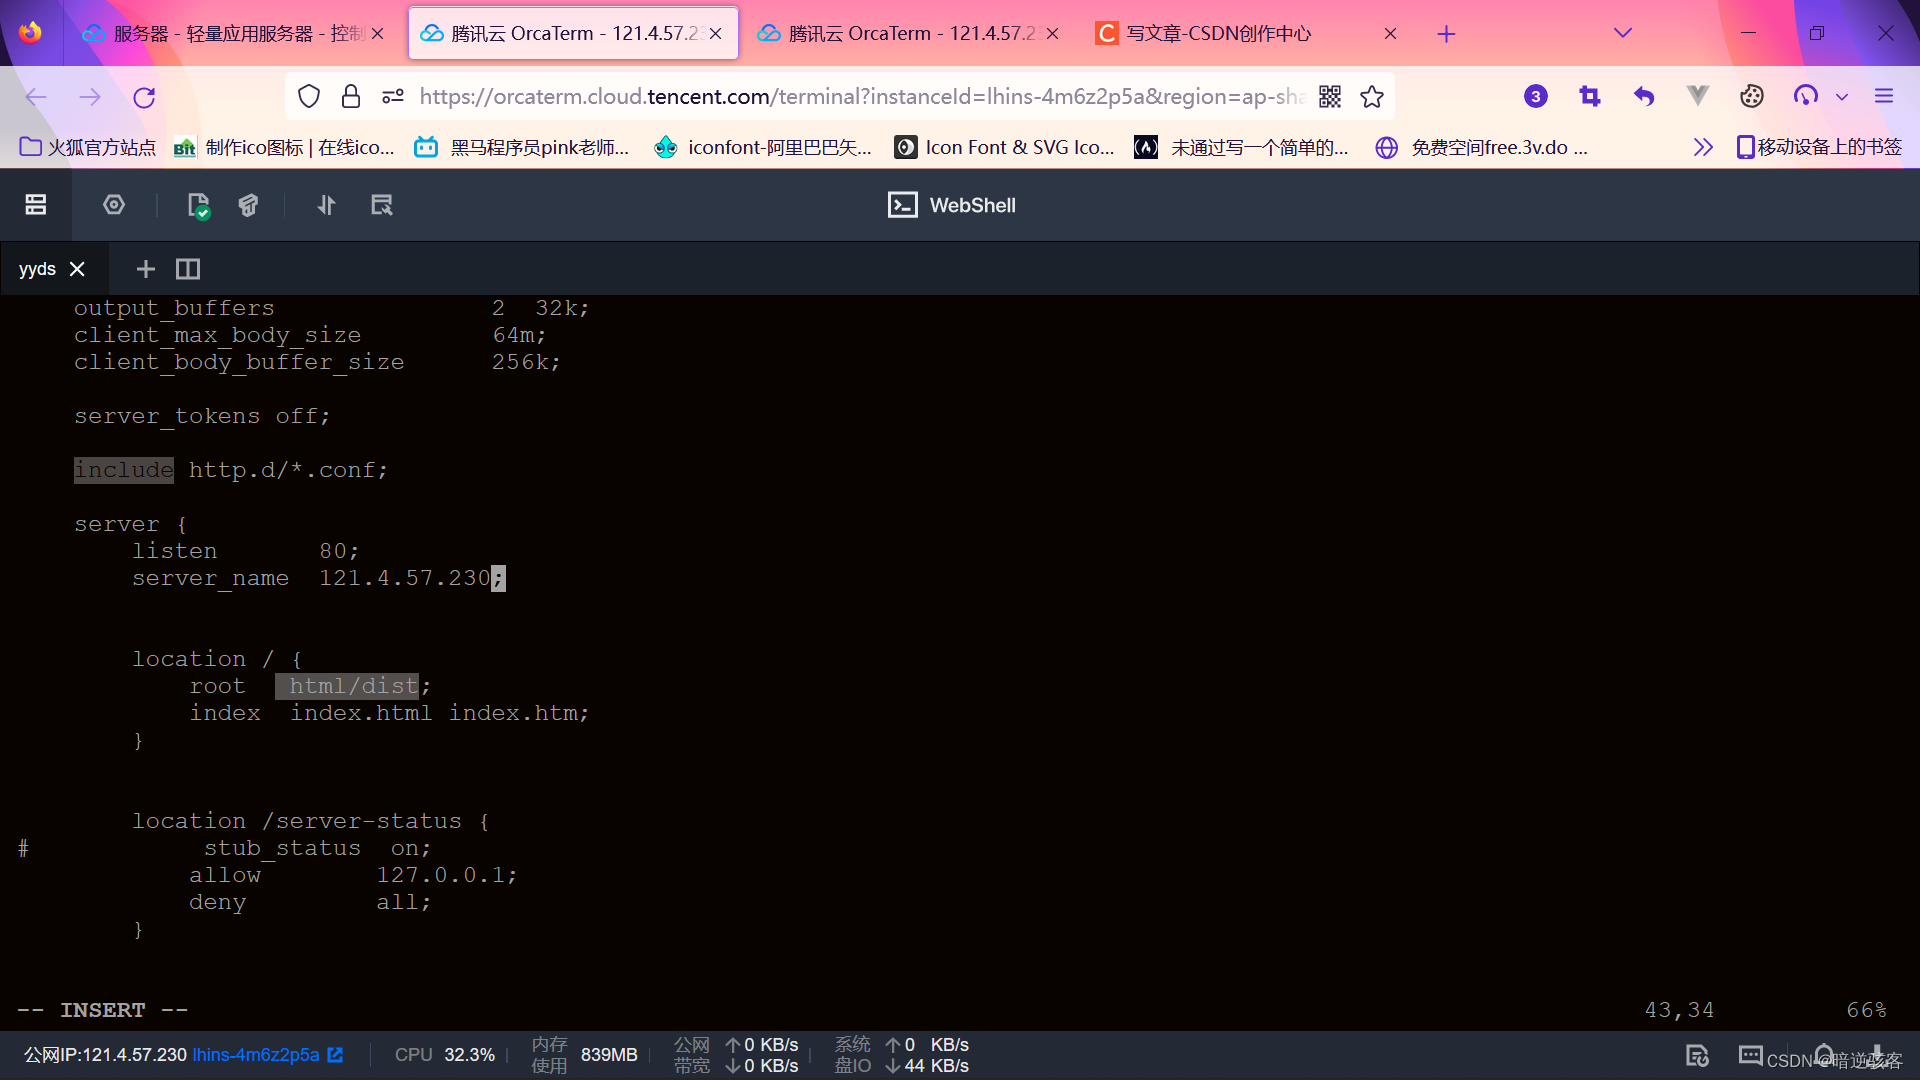Split the terminal pane
This screenshot has width=1920, height=1080.
click(x=188, y=269)
